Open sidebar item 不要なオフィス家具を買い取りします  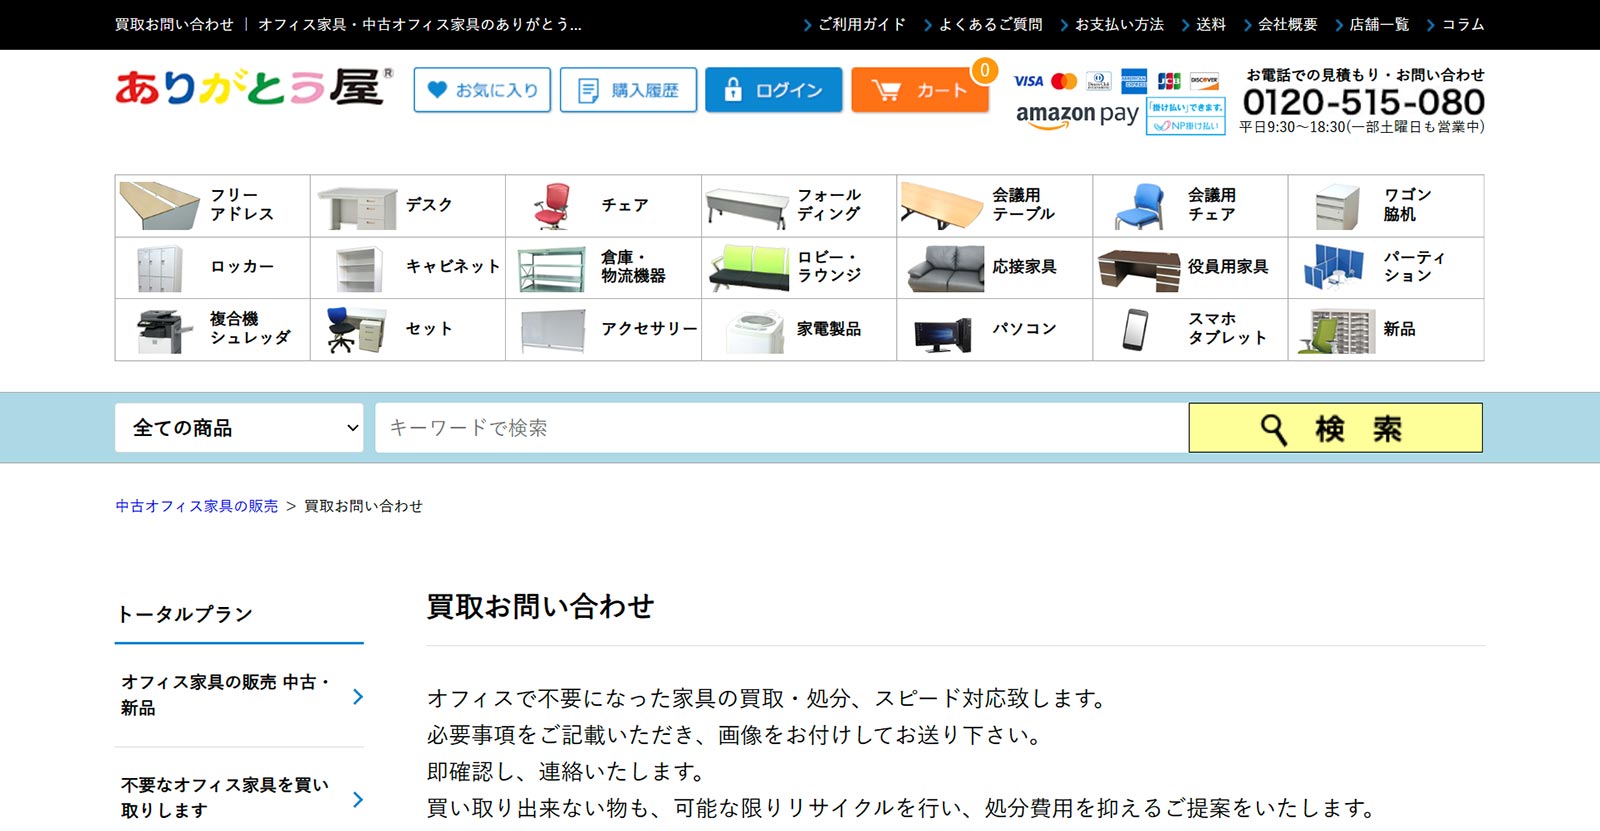tap(239, 798)
